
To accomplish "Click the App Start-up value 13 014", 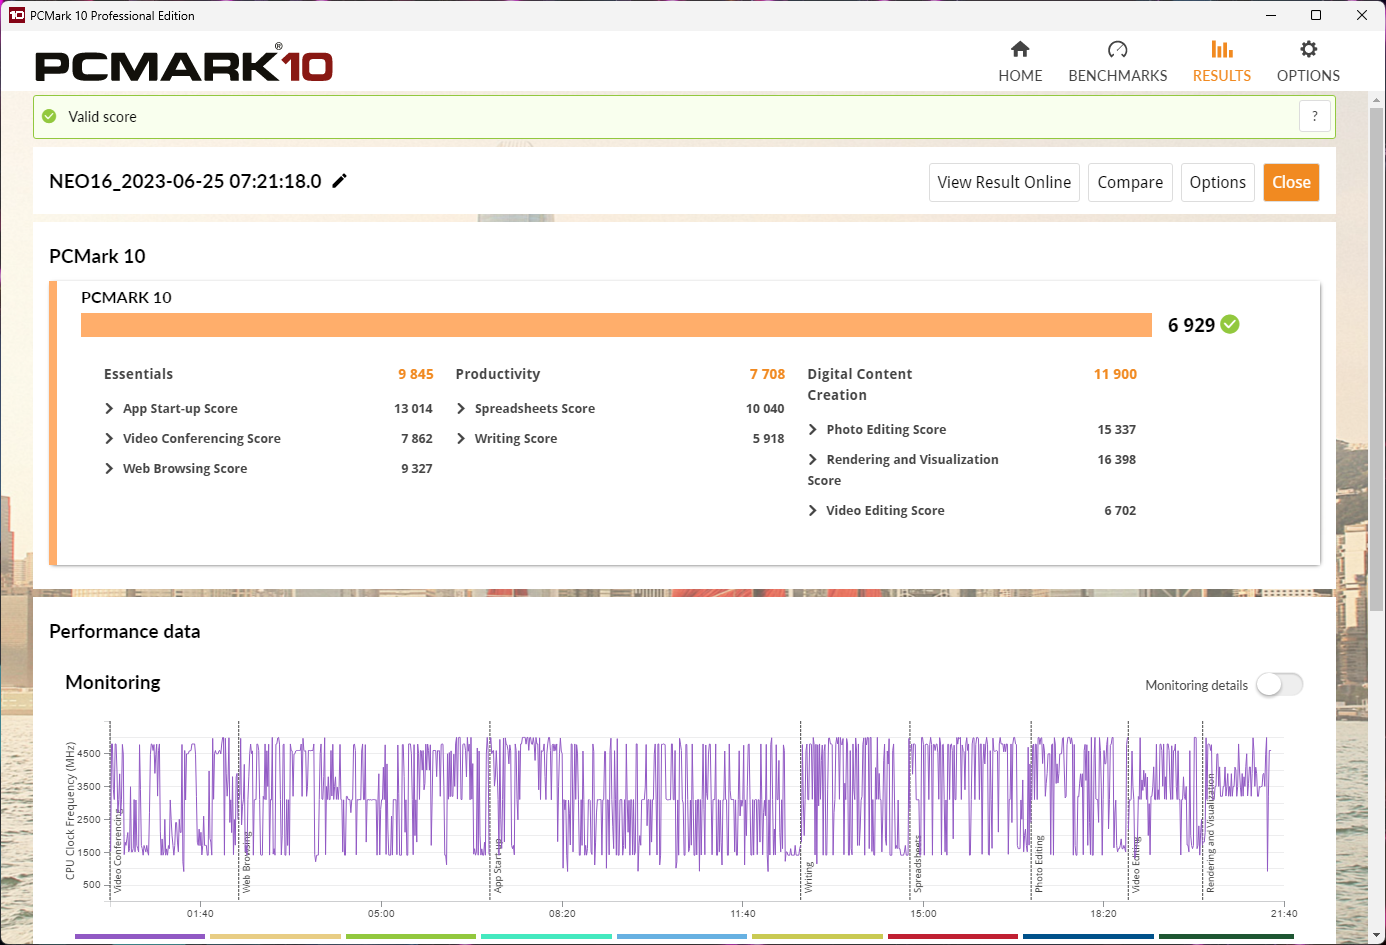I will tap(413, 408).
